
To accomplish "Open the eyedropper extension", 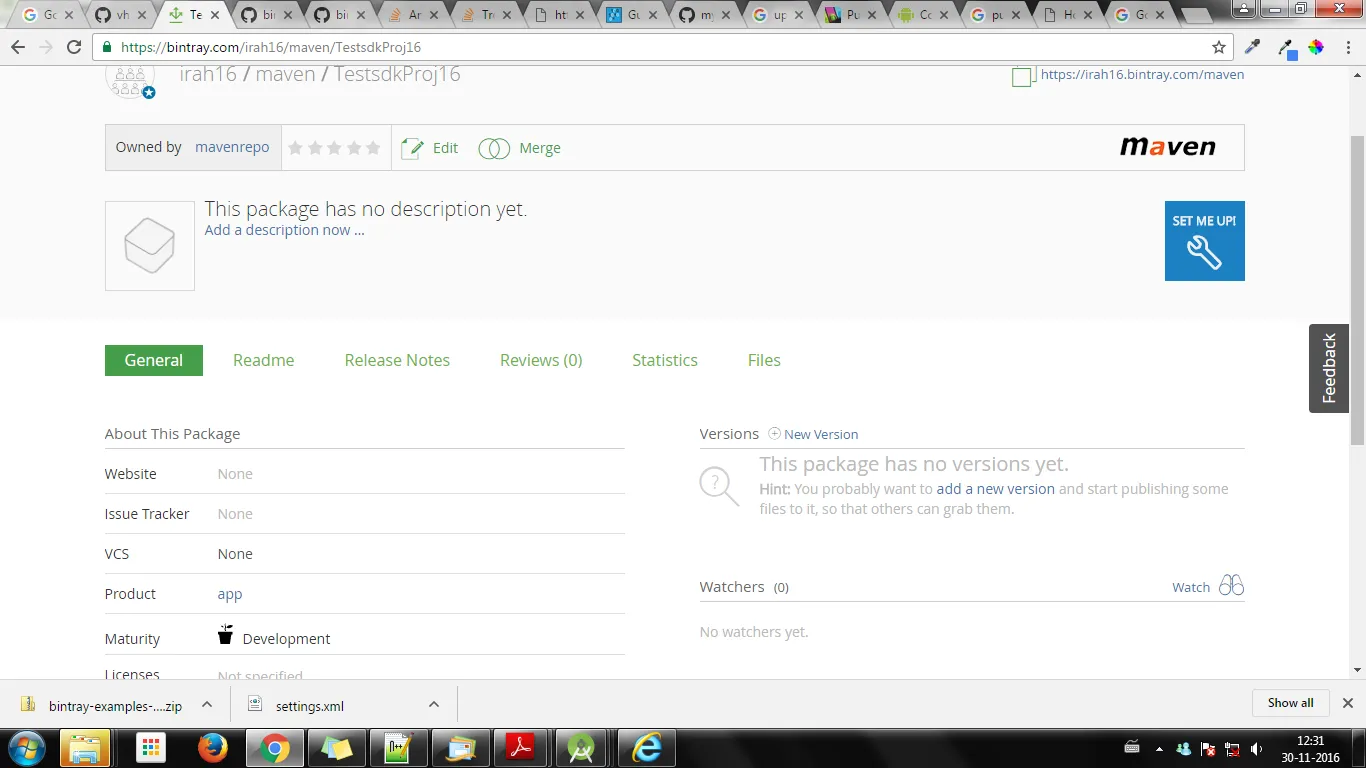I will tap(1252, 47).
